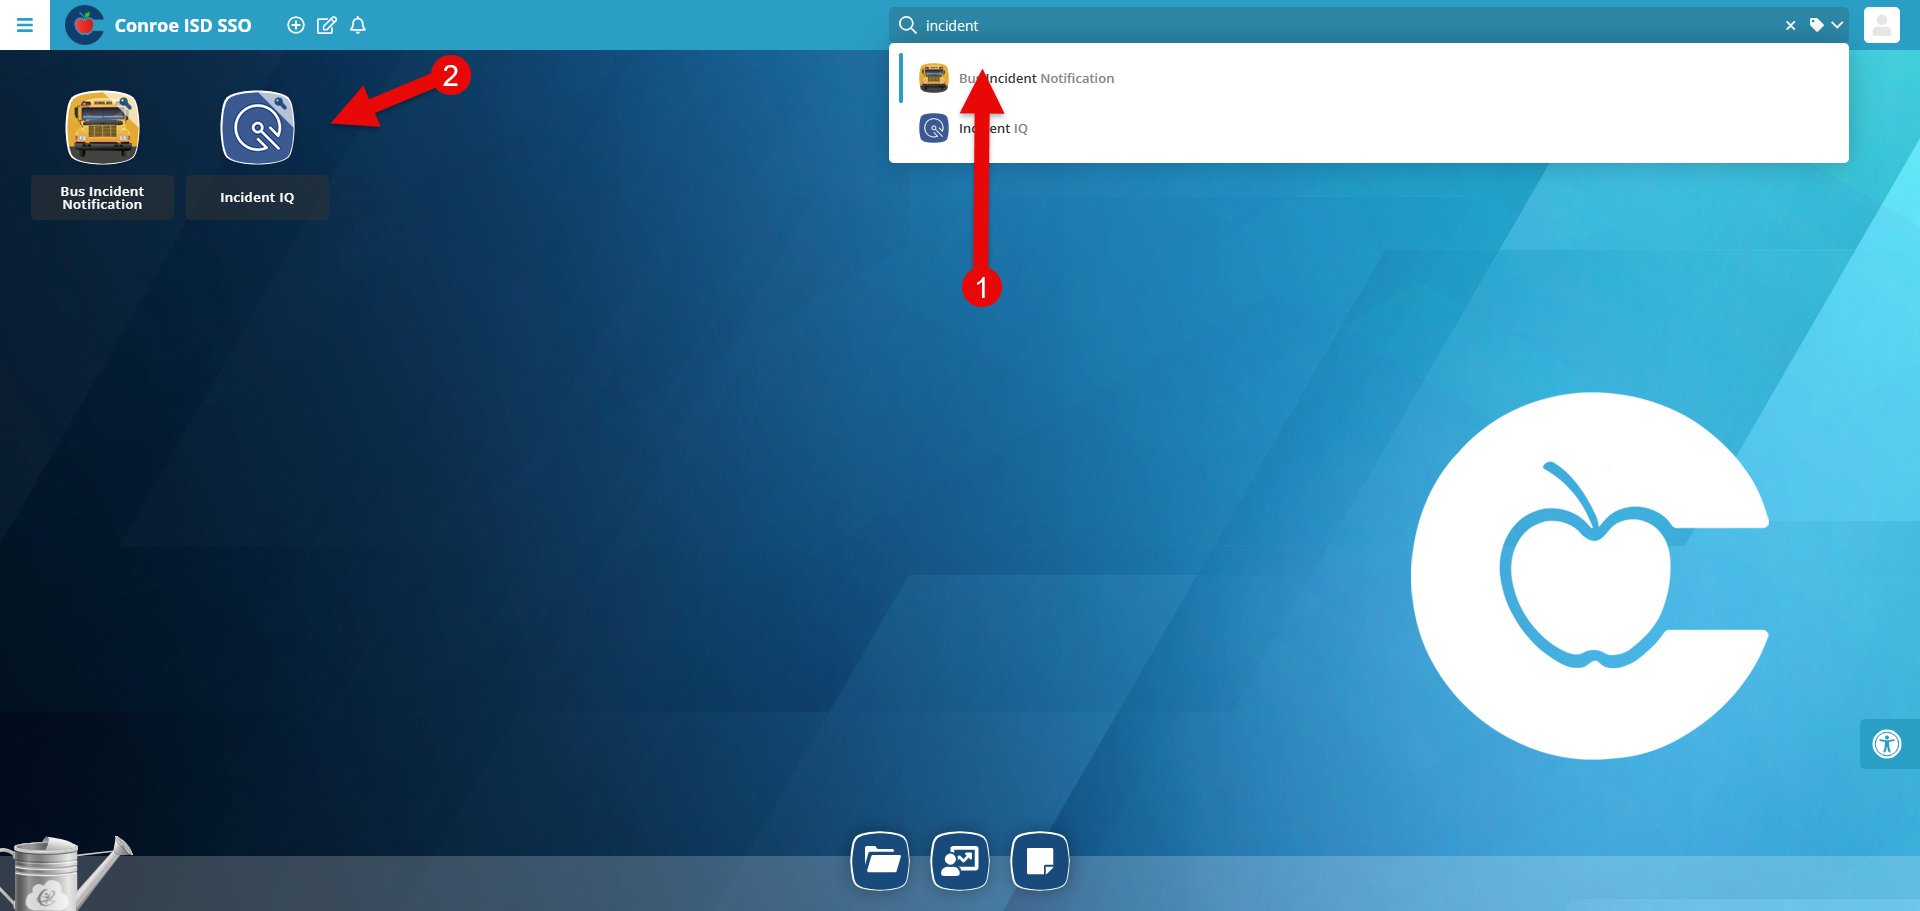The height and width of the screenshot is (911, 1920).
Task: Click the Incident IQ tile label
Action: click(257, 198)
